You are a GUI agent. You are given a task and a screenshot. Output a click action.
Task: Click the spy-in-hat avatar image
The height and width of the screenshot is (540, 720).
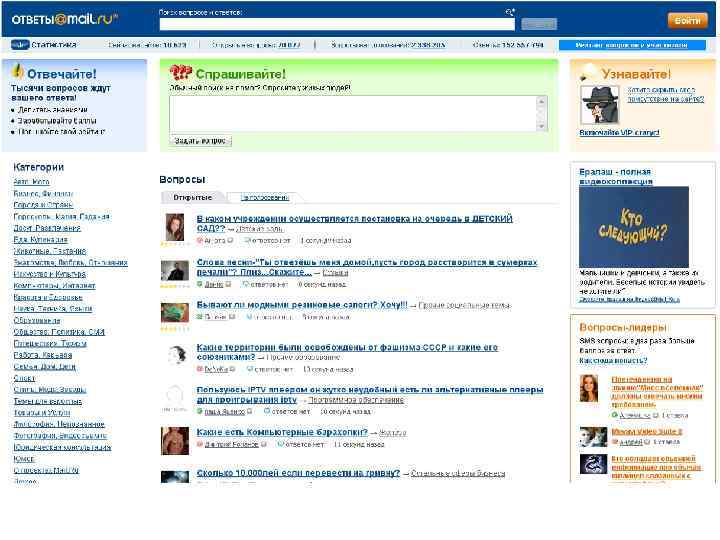[599, 105]
